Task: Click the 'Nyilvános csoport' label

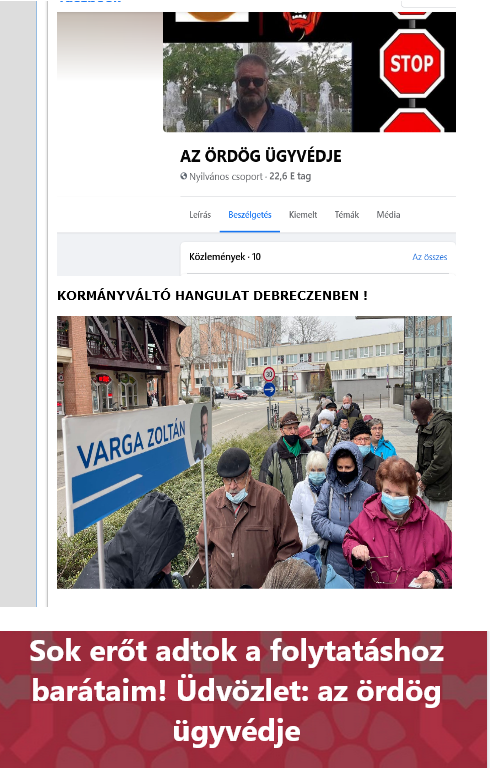Action: [x=226, y=176]
